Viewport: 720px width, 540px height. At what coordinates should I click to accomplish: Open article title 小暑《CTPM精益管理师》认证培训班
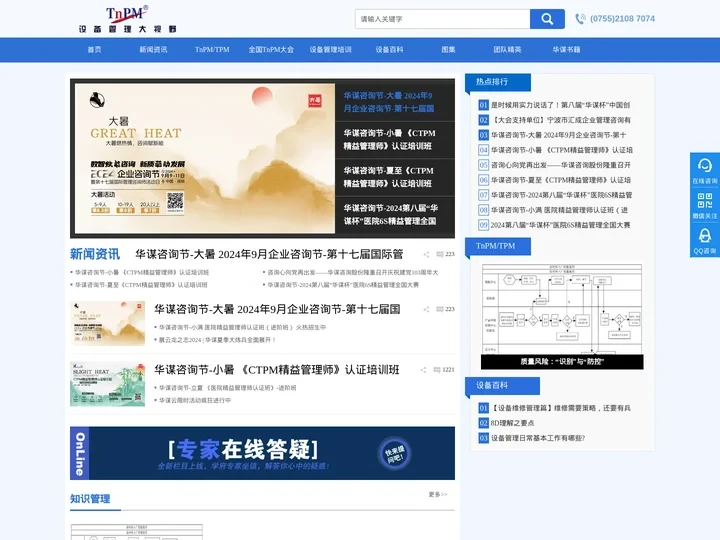click(x=277, y=370)
